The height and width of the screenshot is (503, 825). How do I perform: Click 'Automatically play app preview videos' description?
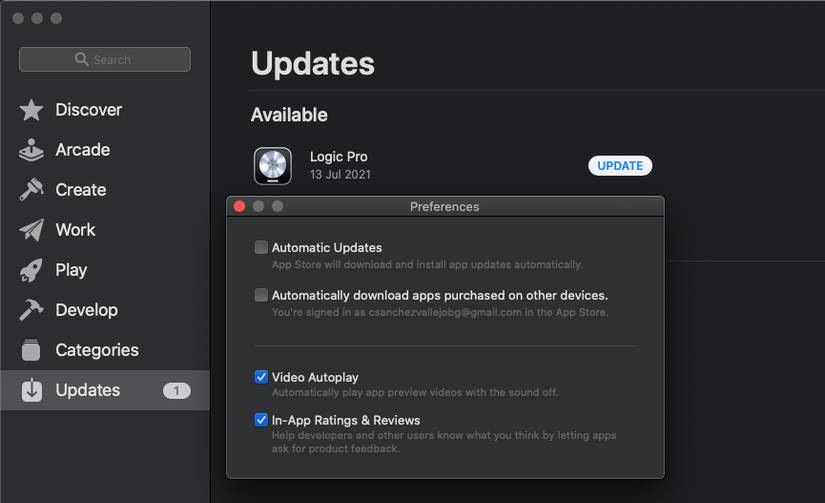tap(415, 393)
